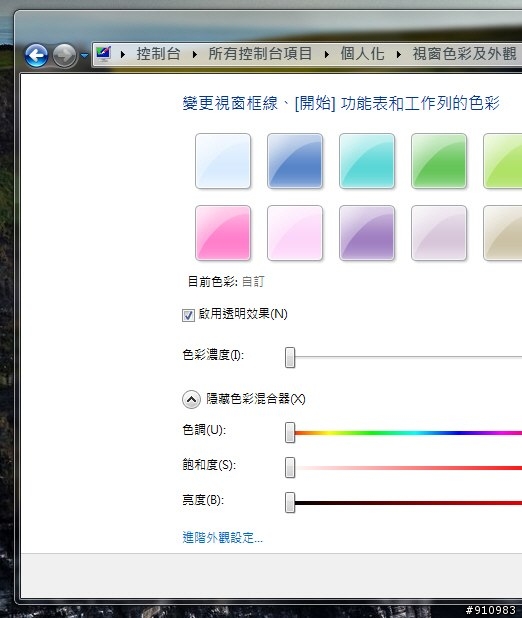
Task: Click the control panel icon in address bar
Action: click(x=104, y=54)
